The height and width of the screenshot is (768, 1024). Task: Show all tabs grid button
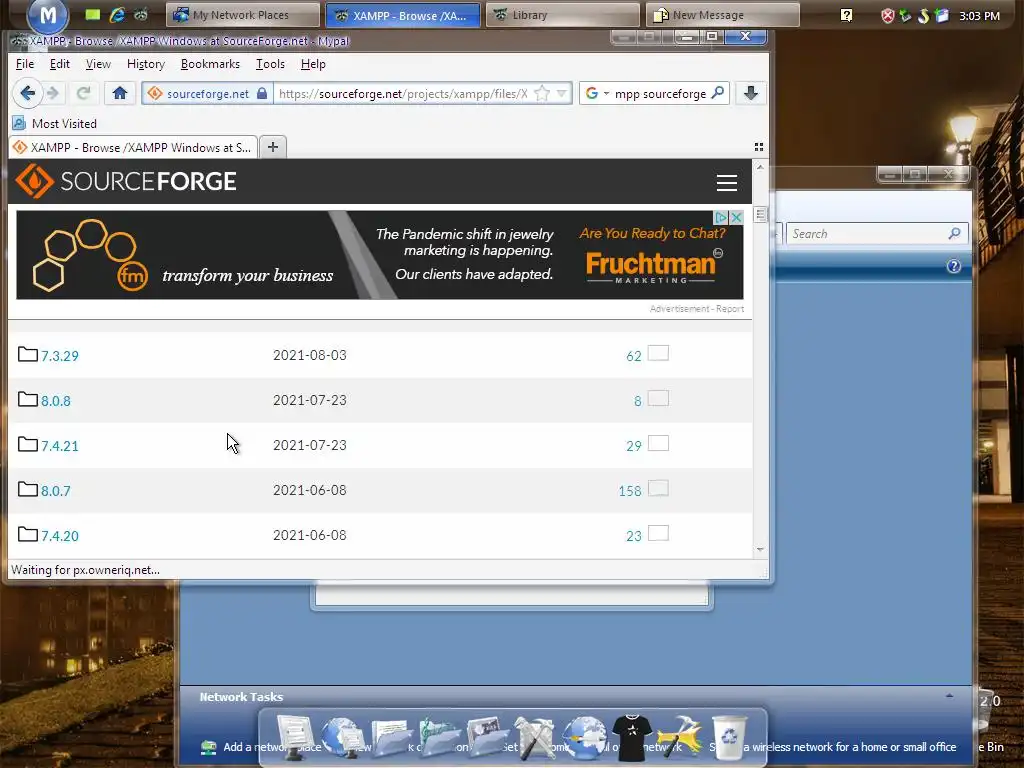click(x=759, y=147)
